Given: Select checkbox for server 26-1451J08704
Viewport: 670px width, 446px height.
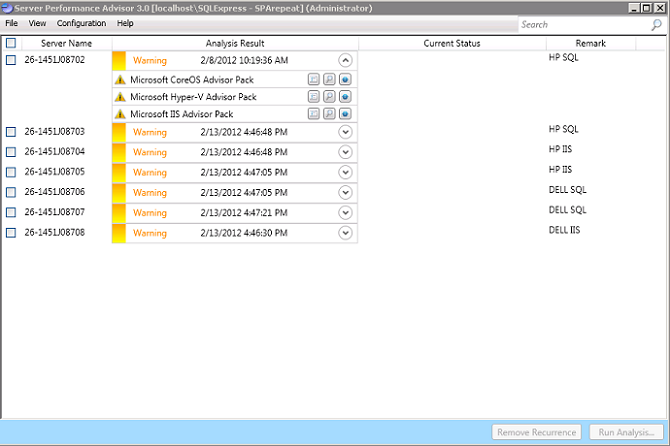Looking at the screenshot, I should (x=11, y=152).
